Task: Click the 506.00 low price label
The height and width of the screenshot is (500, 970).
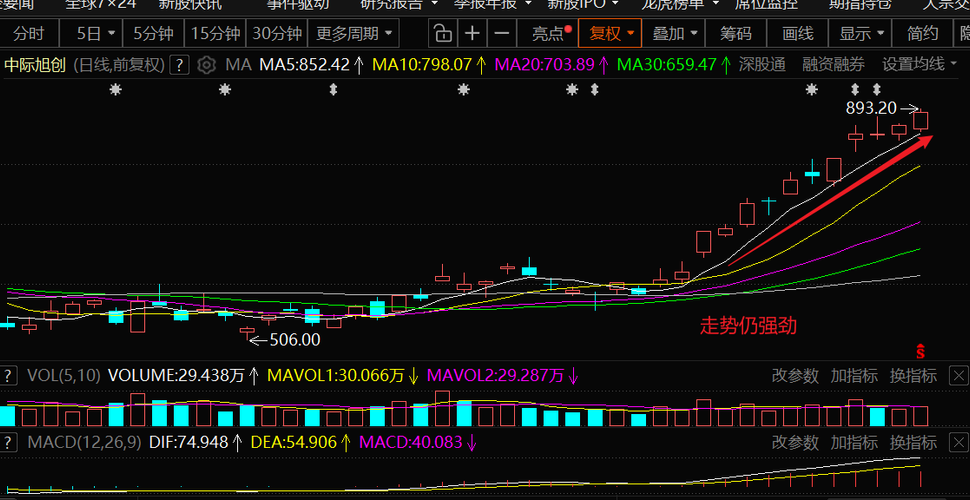Action: [294, 339]
